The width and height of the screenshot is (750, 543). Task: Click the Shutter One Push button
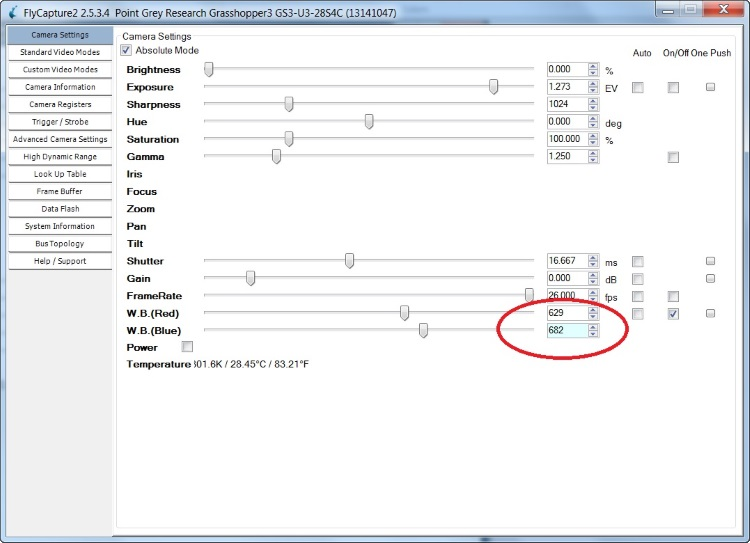[710, 261]
